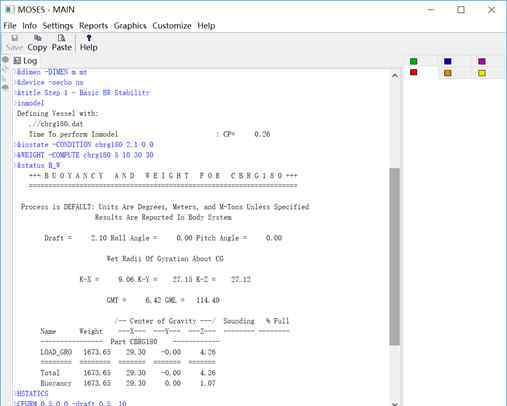The image size is (507, 406).
Task: Click 'Results Are Reported In Body System'
Action: click(x=163, y=217)
